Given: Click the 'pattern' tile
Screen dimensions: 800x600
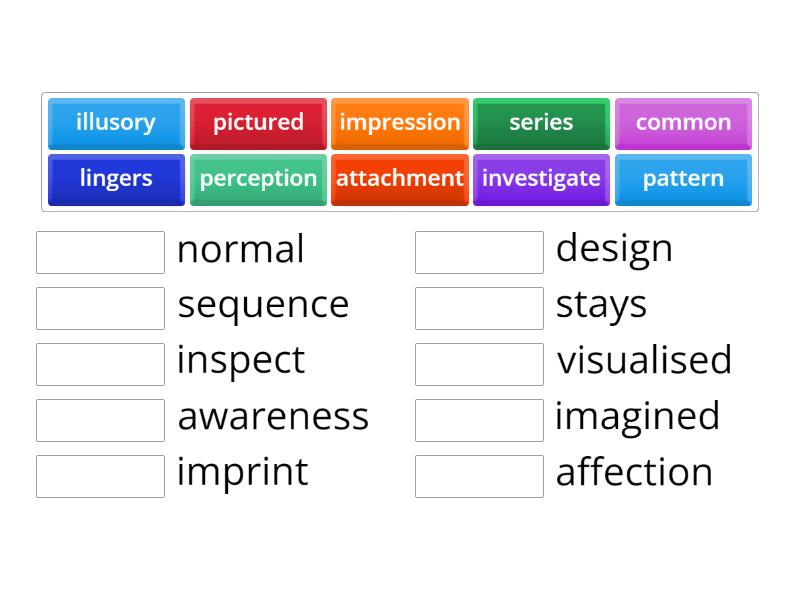Looking at the screenshot, I should pyautogui.click(x=683, y=179).
